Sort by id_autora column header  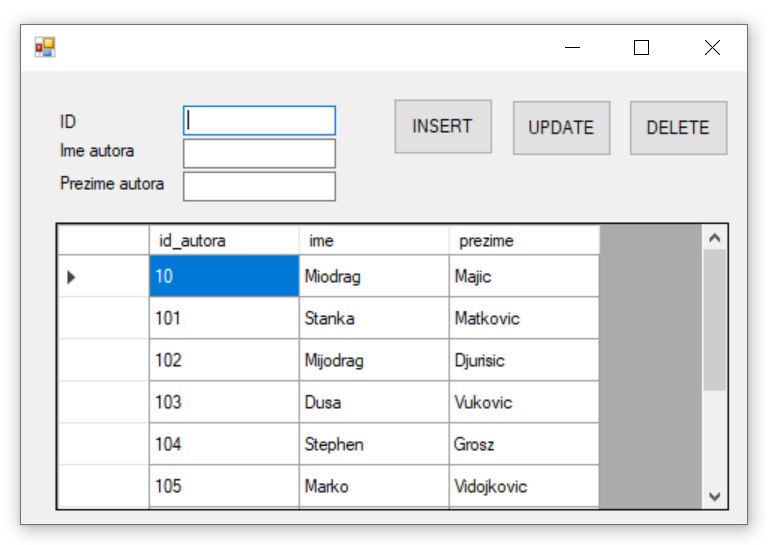click(223, 240)
